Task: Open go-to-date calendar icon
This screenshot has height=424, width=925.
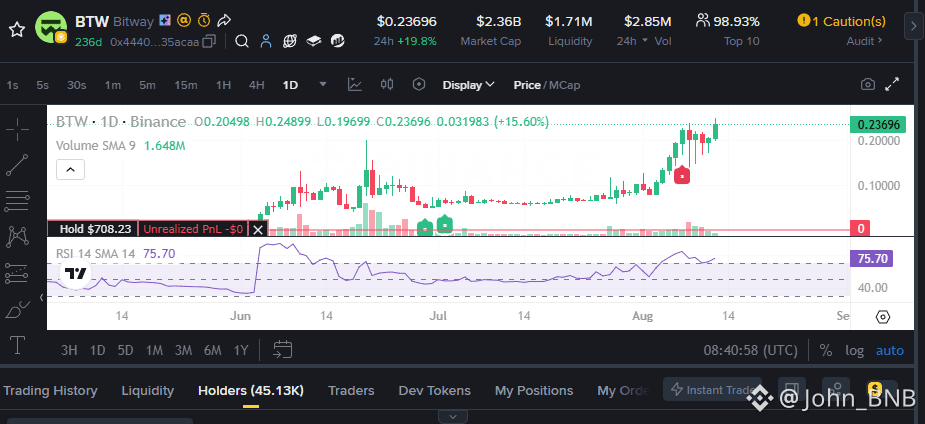Action: pos(283,350)
